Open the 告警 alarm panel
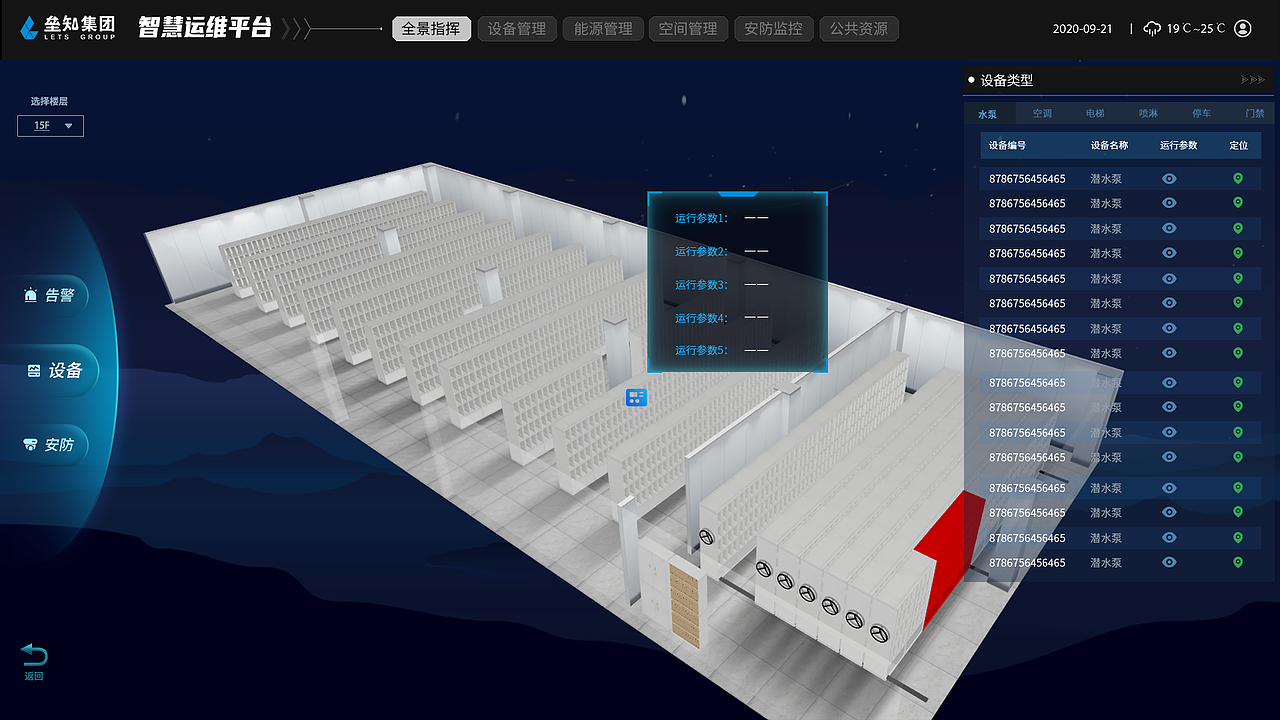 click(50, 295)
